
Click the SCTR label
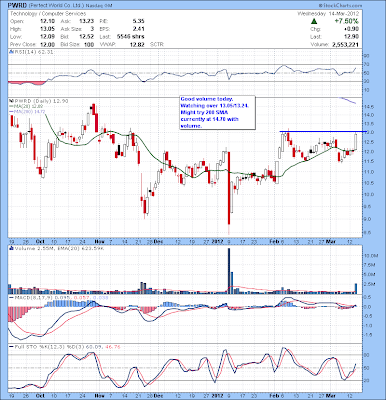click(x=156, y=44)
